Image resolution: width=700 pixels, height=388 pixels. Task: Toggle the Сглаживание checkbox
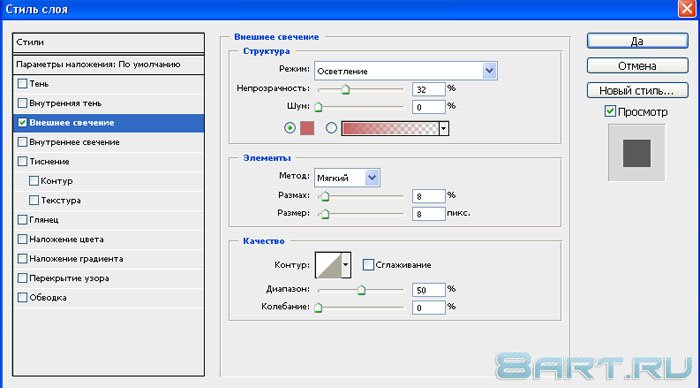pyautogui.click(x=368, y=265)
